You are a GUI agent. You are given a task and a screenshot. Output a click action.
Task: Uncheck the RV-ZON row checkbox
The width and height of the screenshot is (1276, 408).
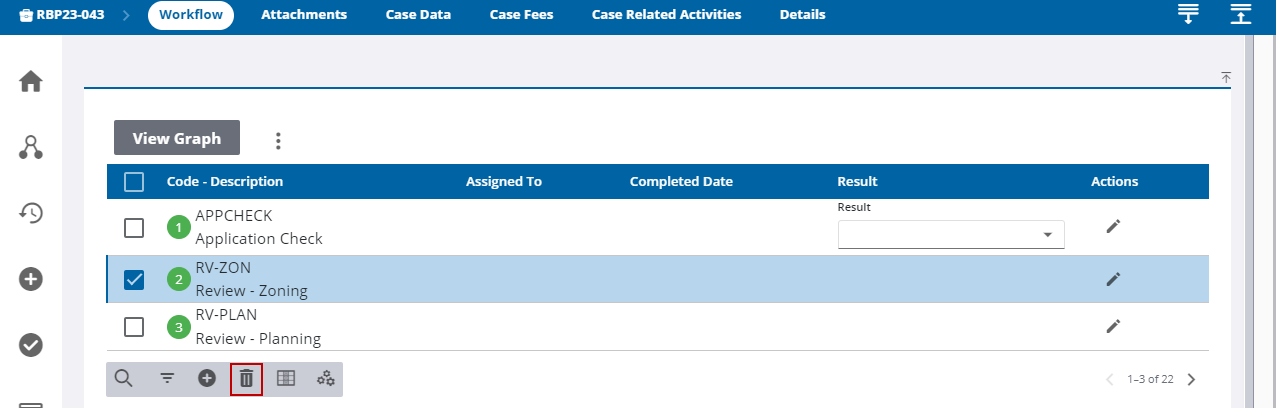pyautogui.click(x=134, y=280)
